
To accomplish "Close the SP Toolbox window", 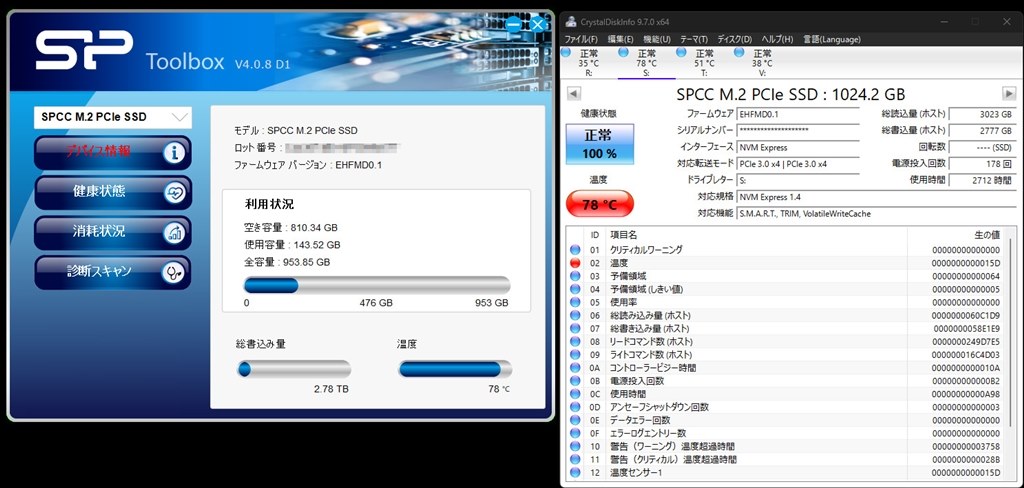I will point(537,25).
